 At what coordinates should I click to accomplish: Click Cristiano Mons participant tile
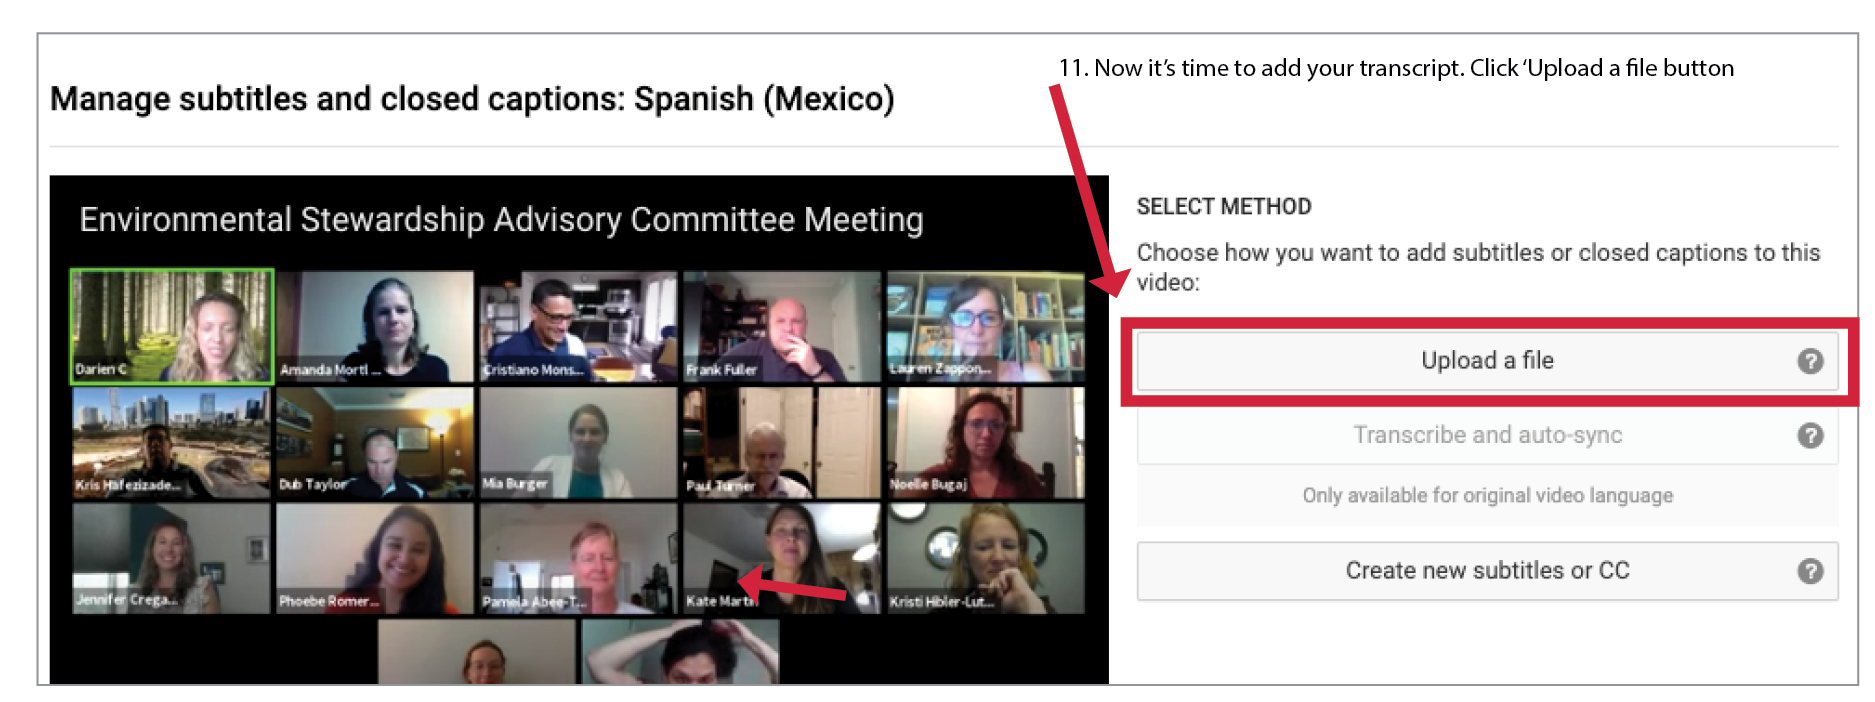pos(578,326)
